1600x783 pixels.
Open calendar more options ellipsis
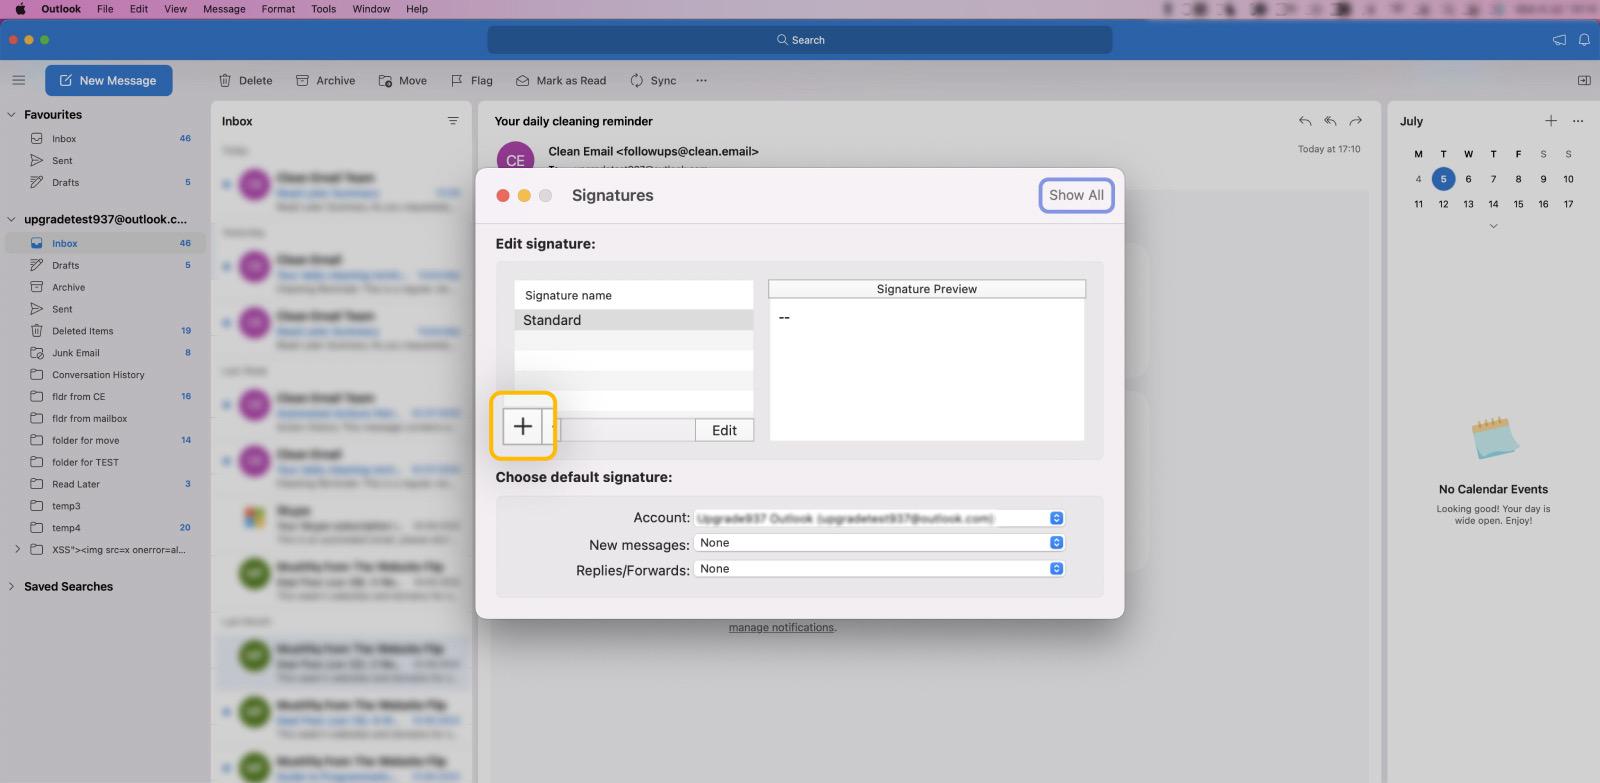point(1578,121)
